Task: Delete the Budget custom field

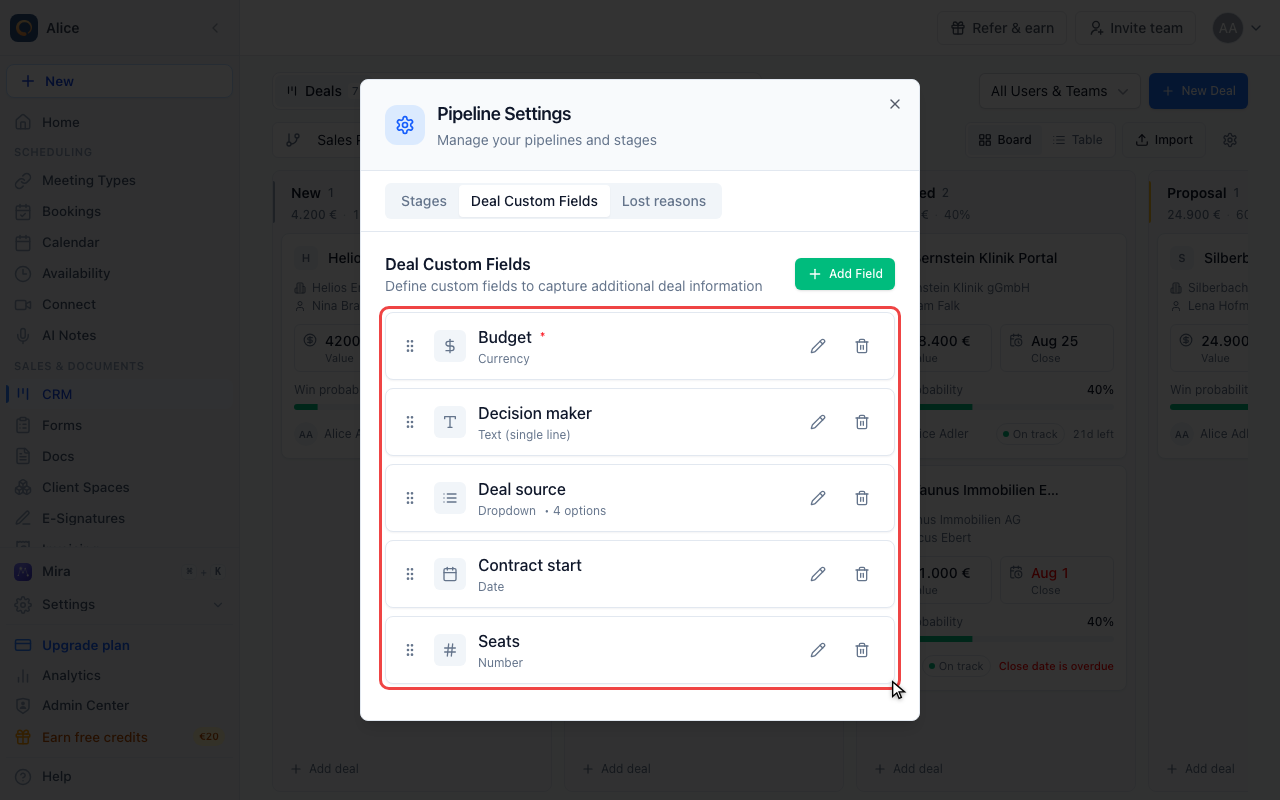Action: pos(862,346)
